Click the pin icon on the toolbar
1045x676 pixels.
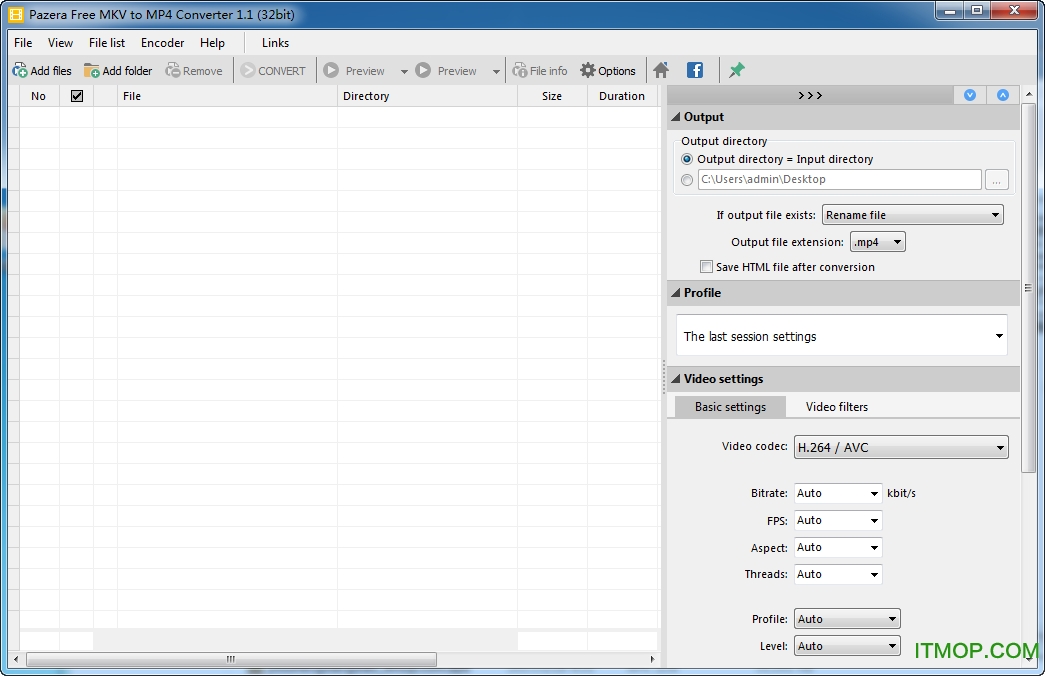tap(736, 70)
